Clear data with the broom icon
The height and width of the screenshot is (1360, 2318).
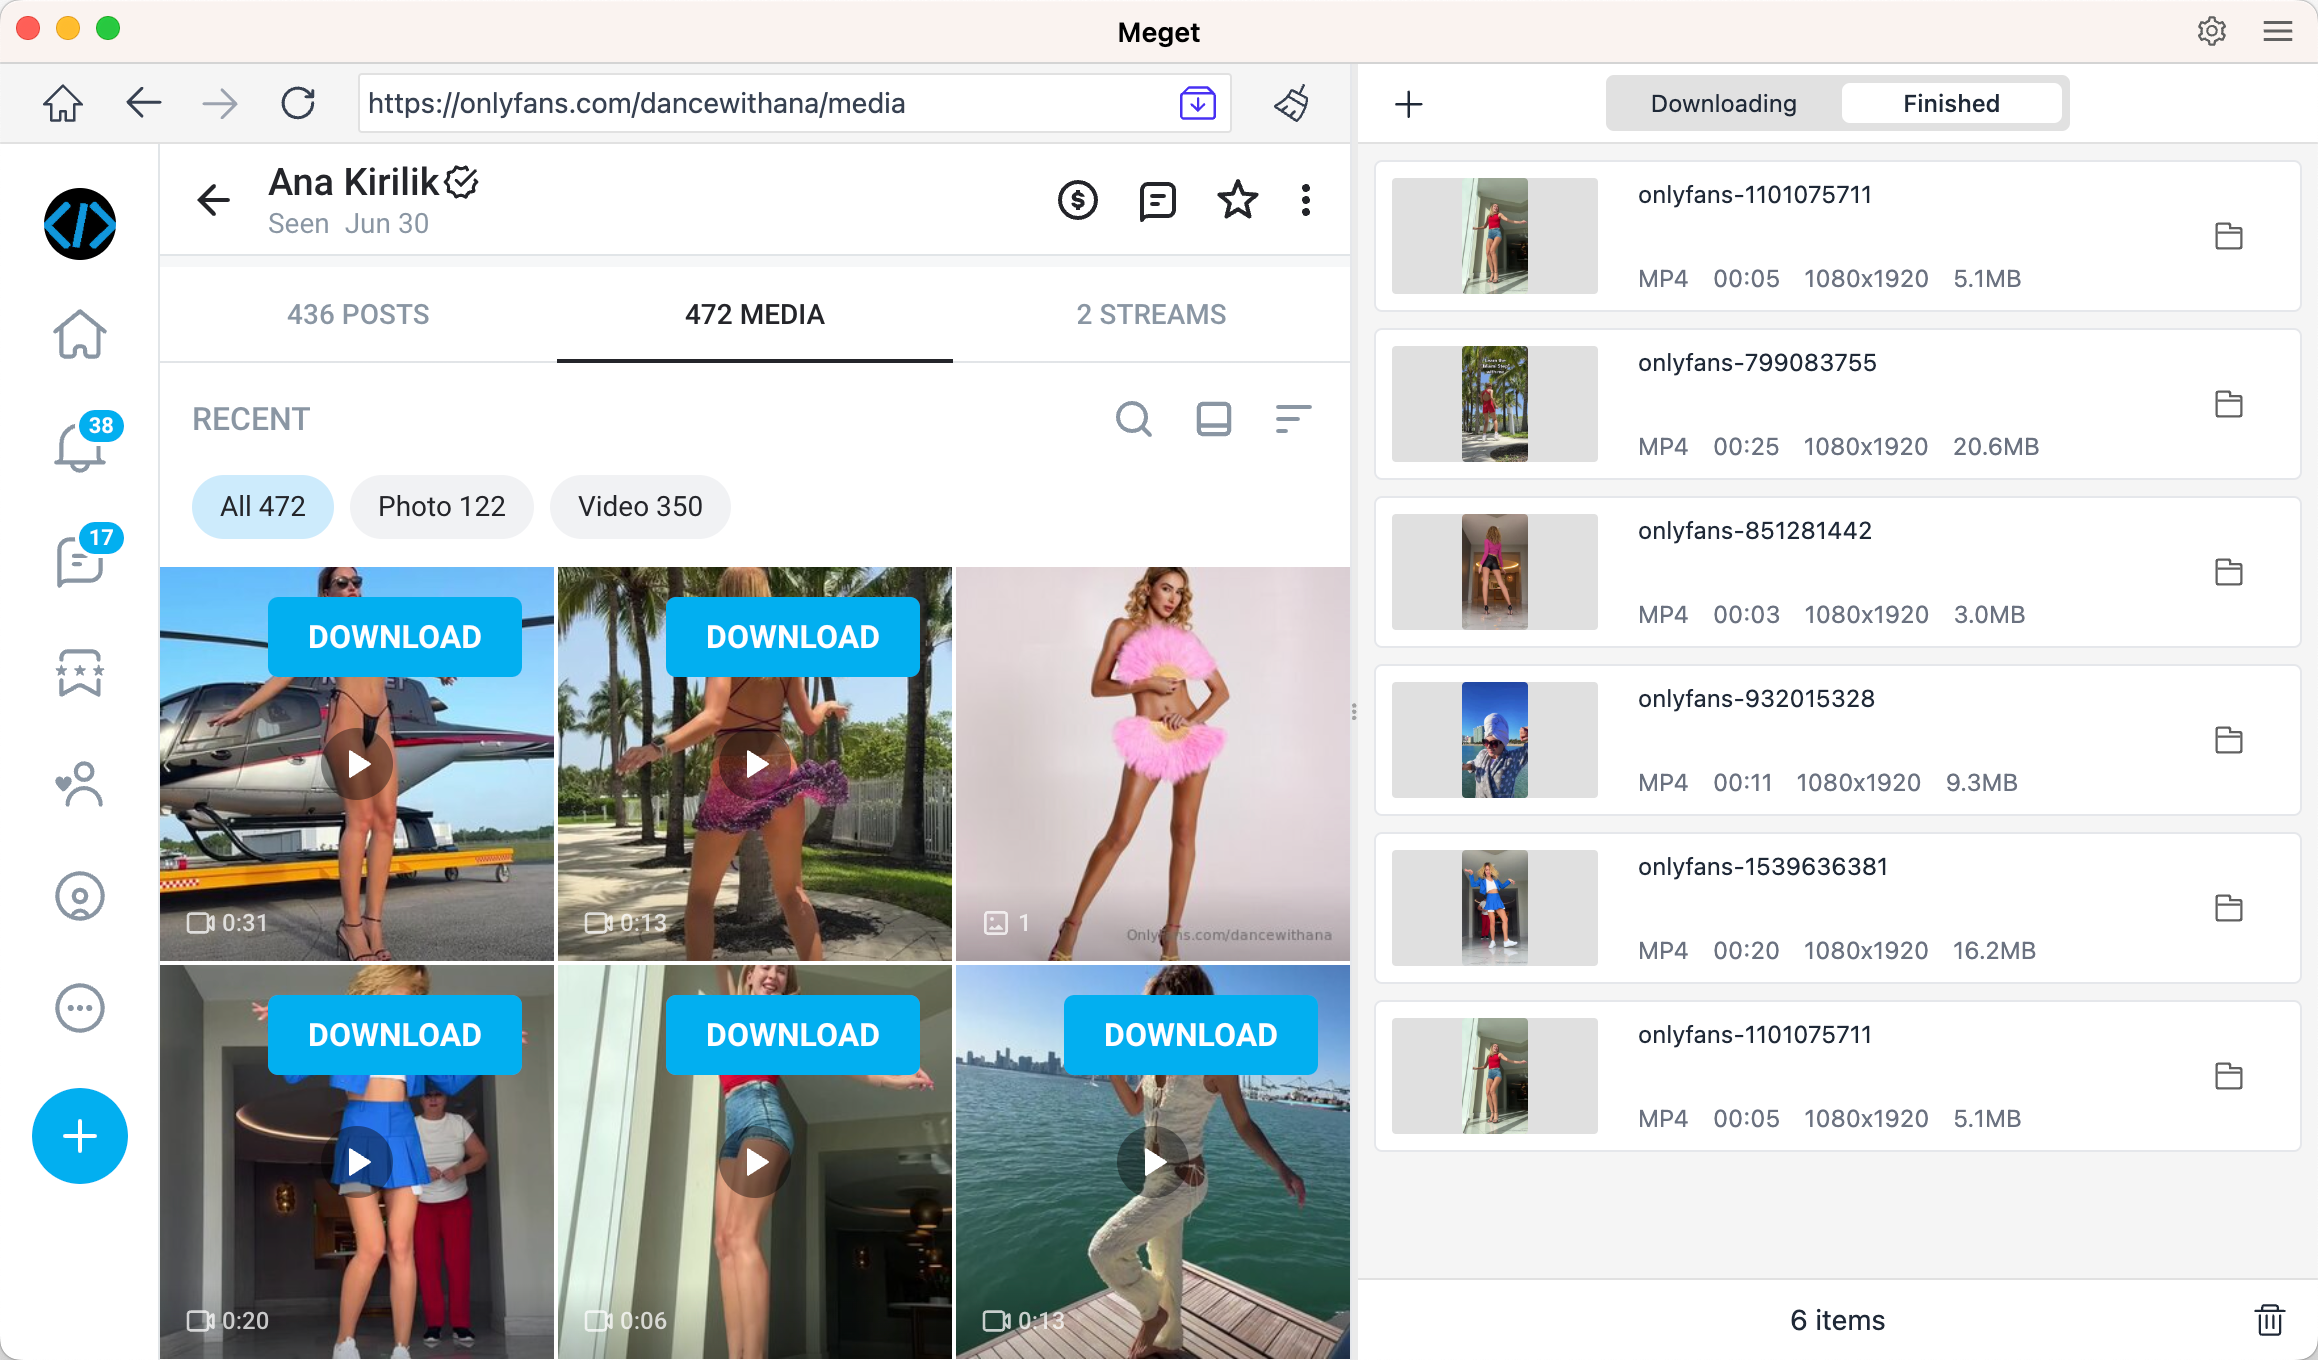(x=1290, y=103)
